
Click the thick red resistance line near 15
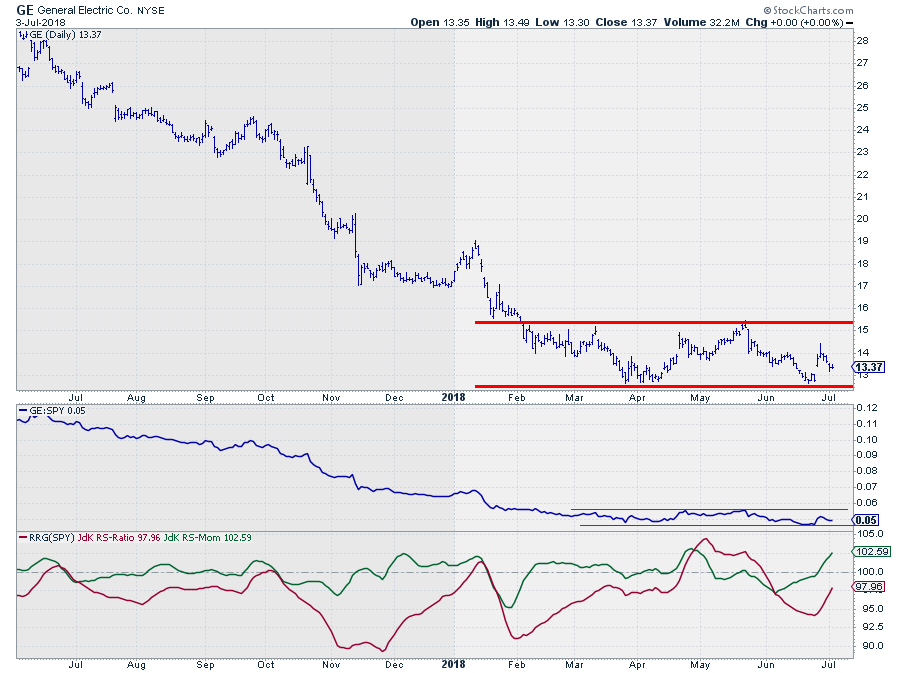click(x=664, y=322)
